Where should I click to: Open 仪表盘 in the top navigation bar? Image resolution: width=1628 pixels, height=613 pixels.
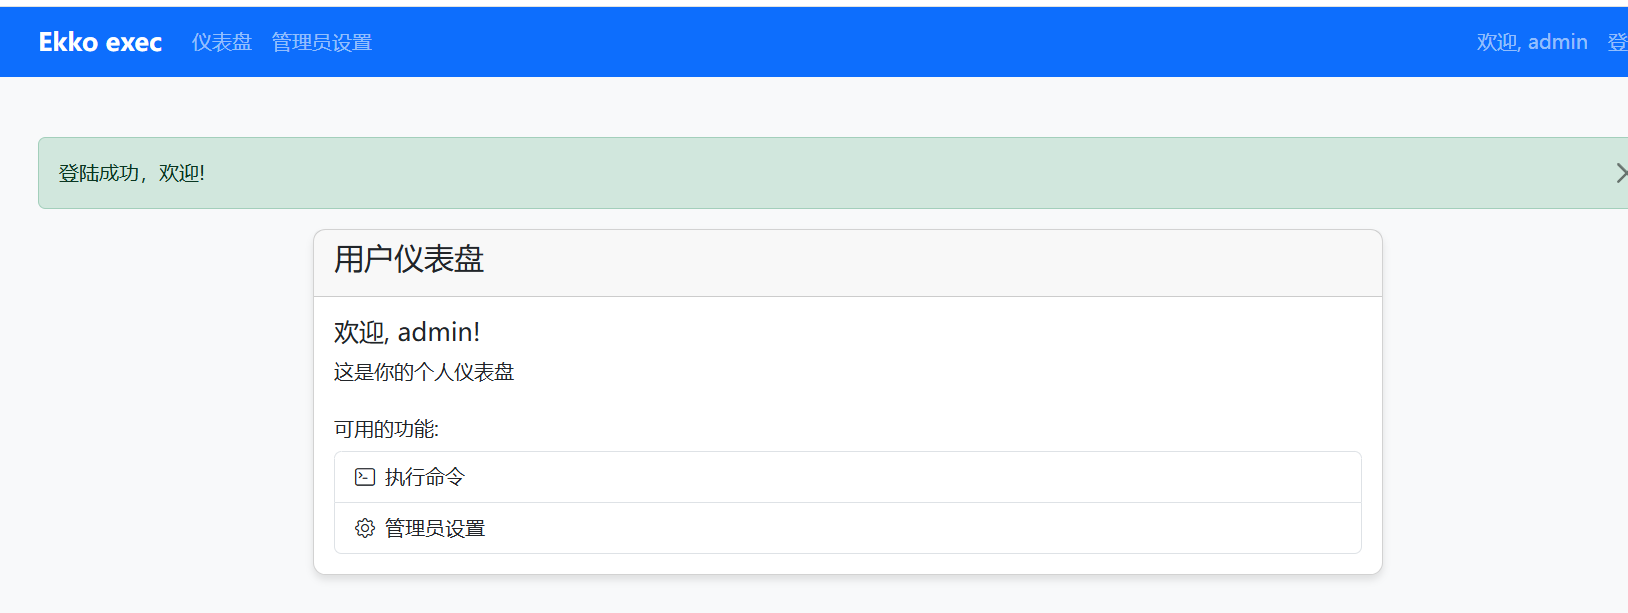(x=222, y=42)
